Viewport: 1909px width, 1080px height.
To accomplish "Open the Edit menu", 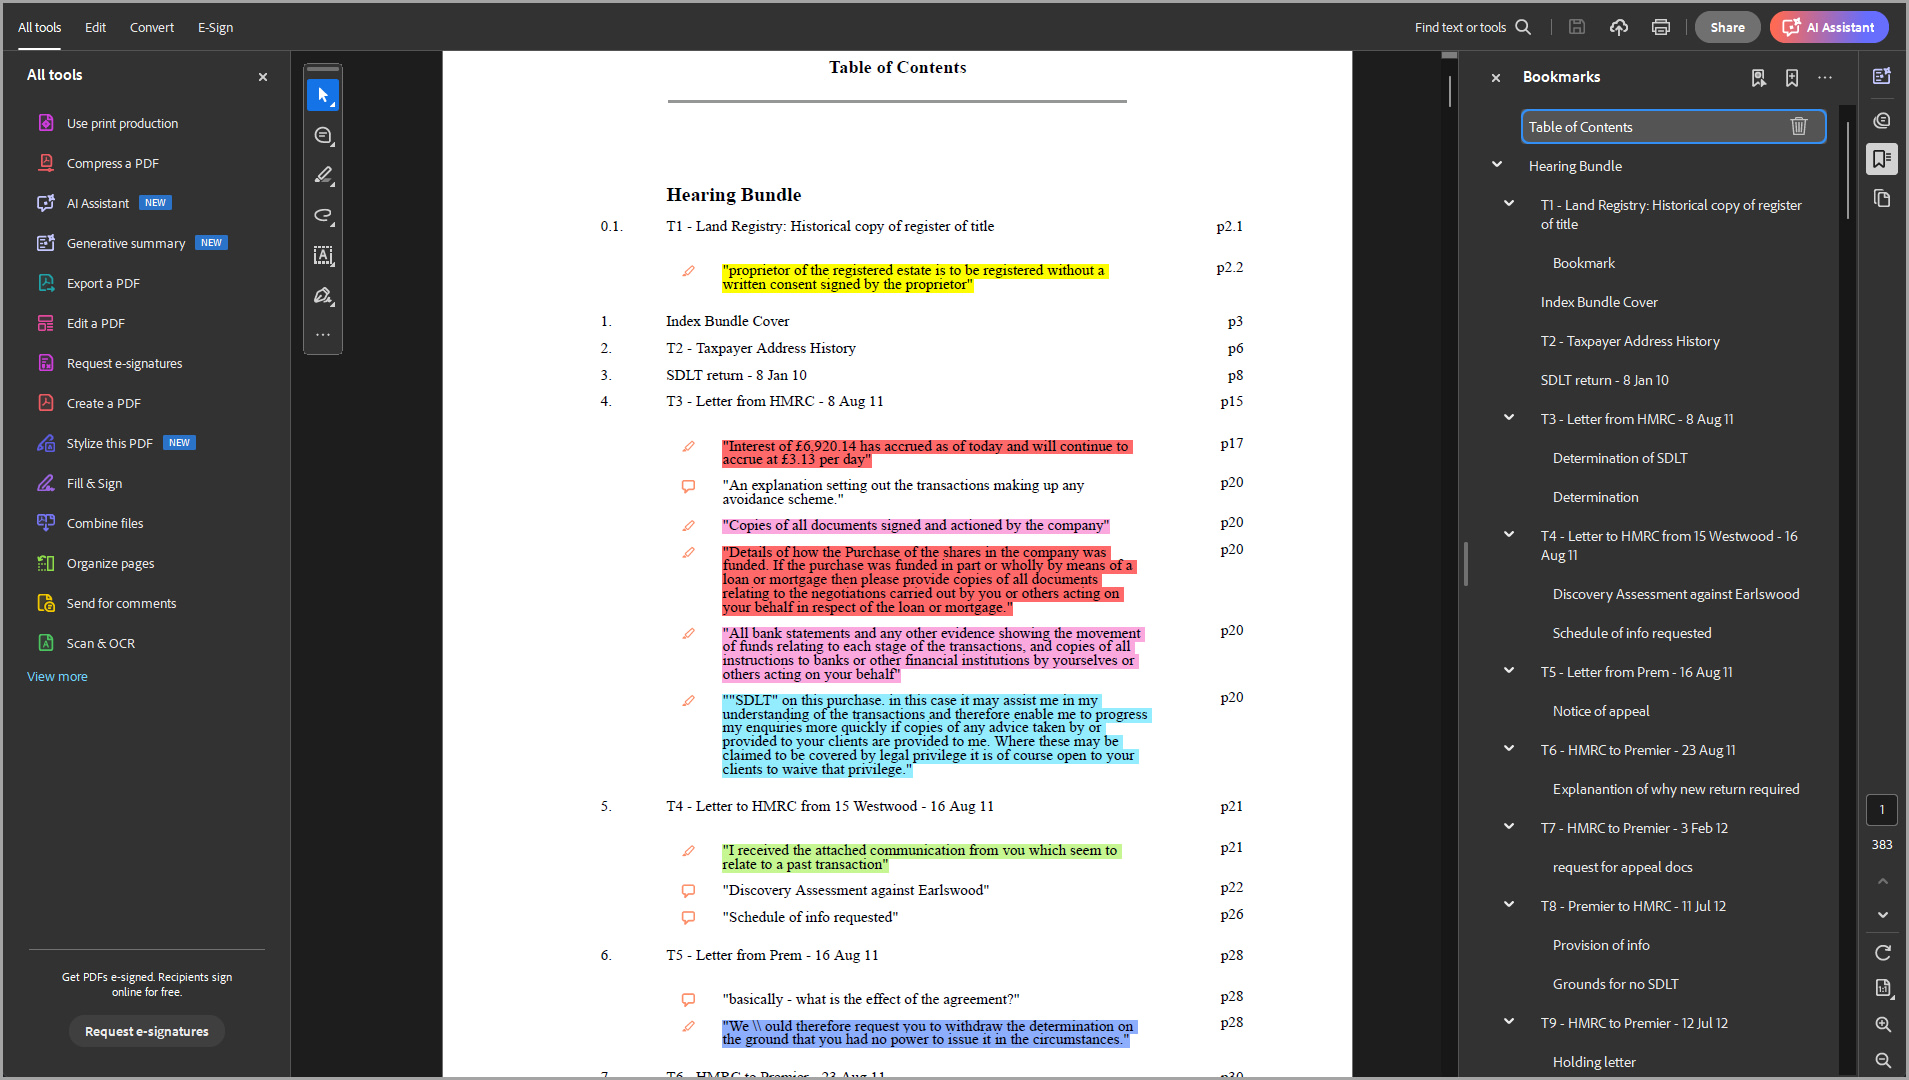I will 95,27.
